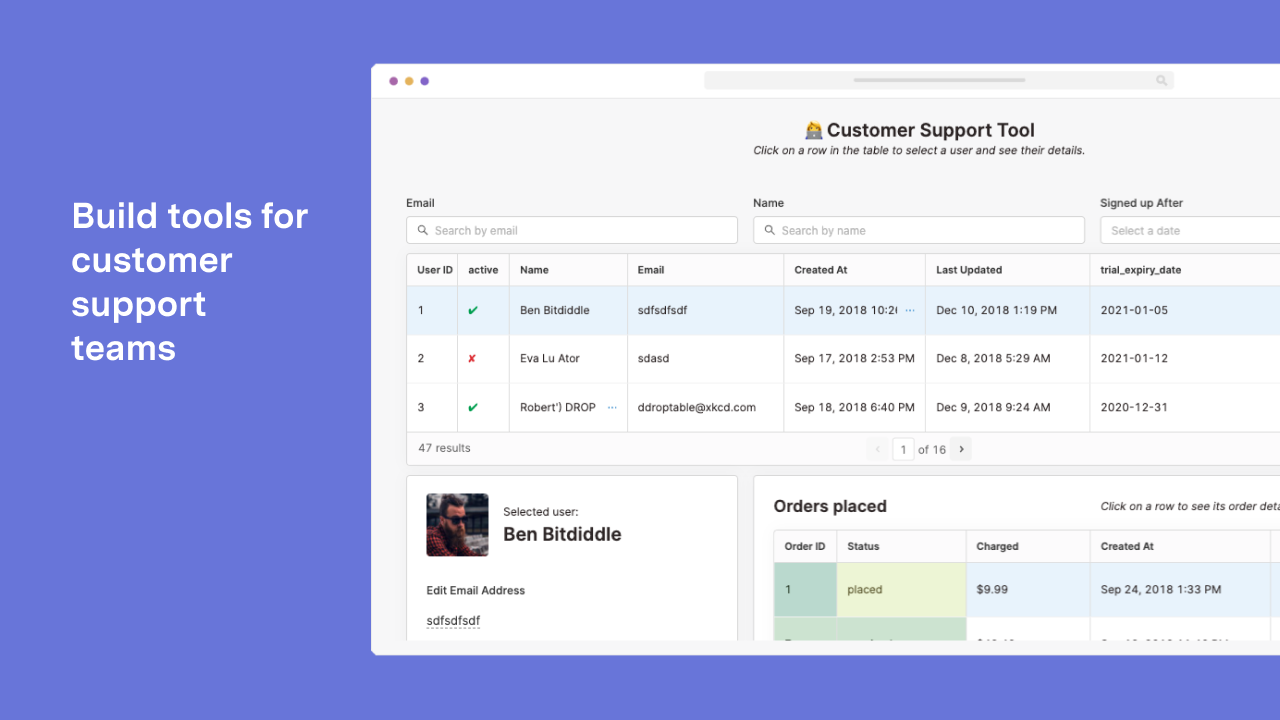Image resolution: width=1280 pixels, height=720 pixels.
Task: Click the ellipsis next to Robert') DROP
Action: point(612,408)
